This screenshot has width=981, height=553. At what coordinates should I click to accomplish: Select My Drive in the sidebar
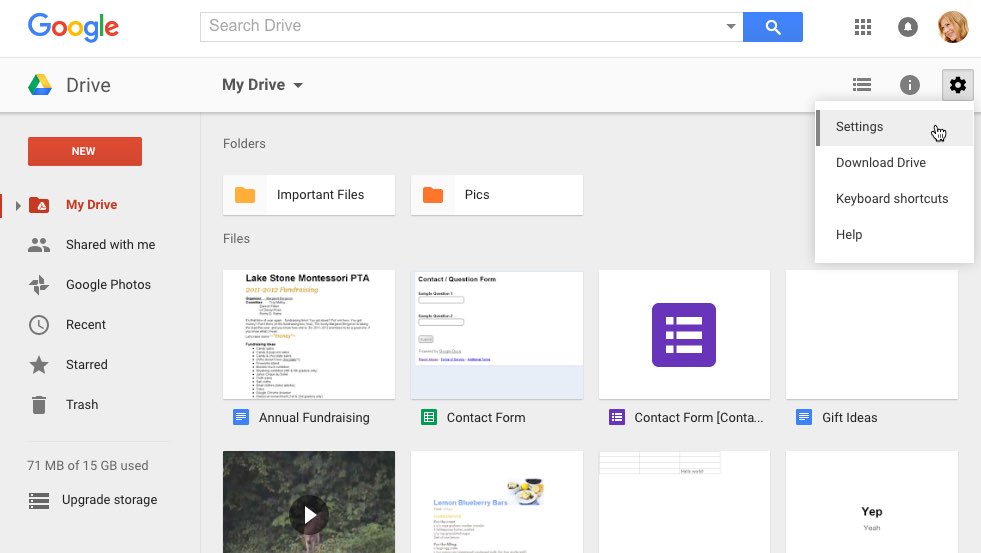pyautogui.click(x=91, y=205)
